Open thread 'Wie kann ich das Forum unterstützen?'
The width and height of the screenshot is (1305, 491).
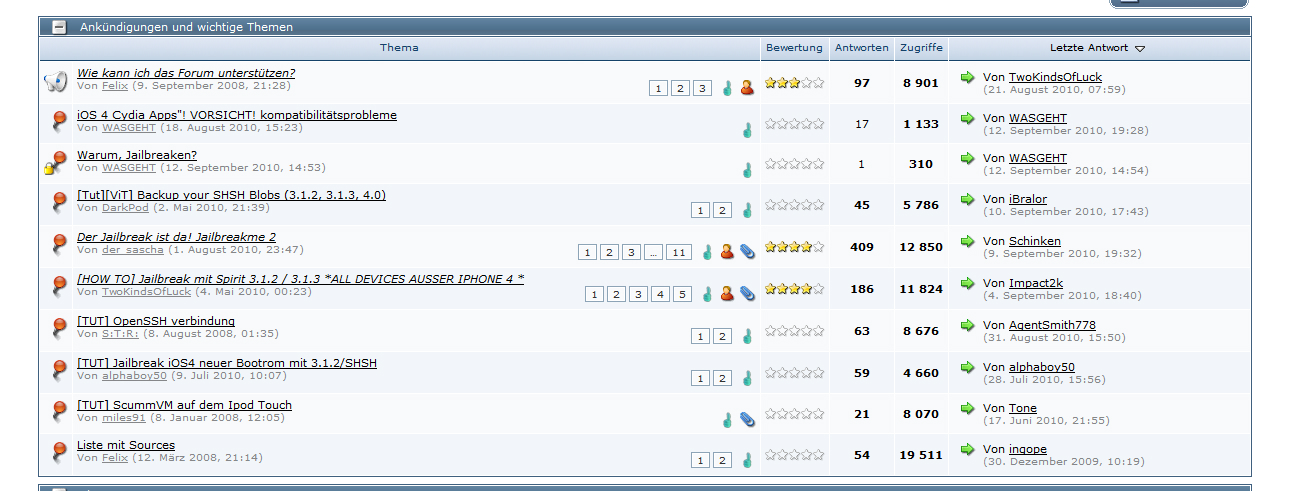click(186, 73)
